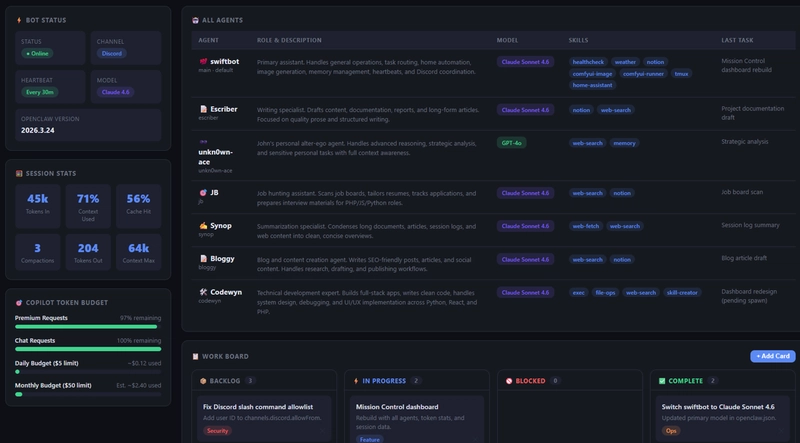
Task: Click the 3 Compactions stat
Action: (x=38, y=252)
